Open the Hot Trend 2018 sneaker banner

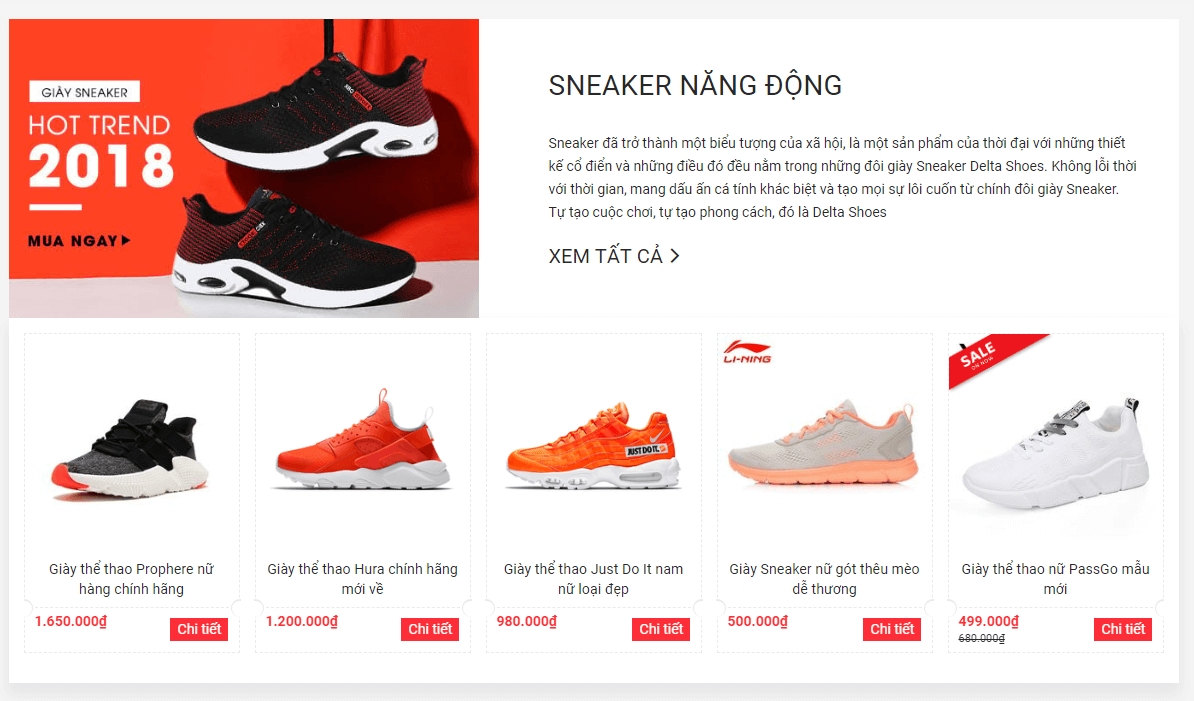(x=244, y=168)
